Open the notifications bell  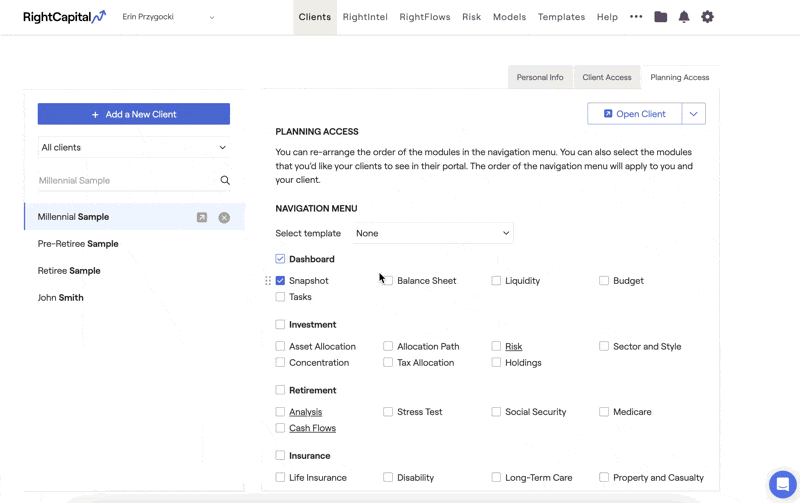tap(684, 17)
